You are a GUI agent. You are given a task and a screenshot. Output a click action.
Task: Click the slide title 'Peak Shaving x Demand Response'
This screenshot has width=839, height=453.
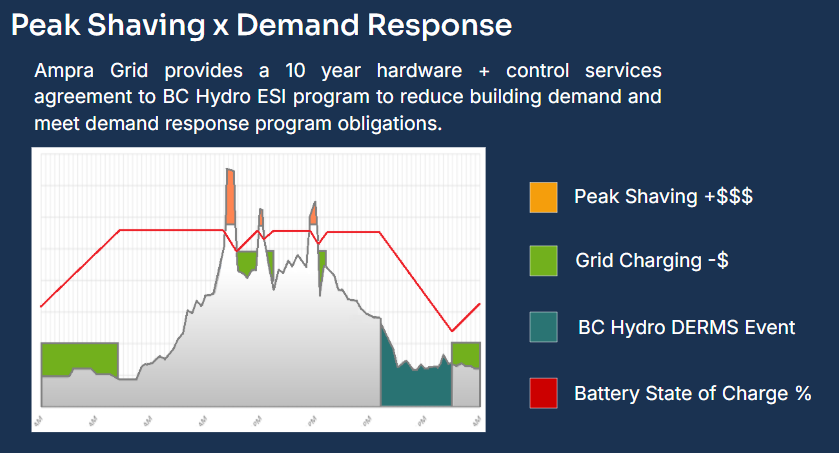262,26
